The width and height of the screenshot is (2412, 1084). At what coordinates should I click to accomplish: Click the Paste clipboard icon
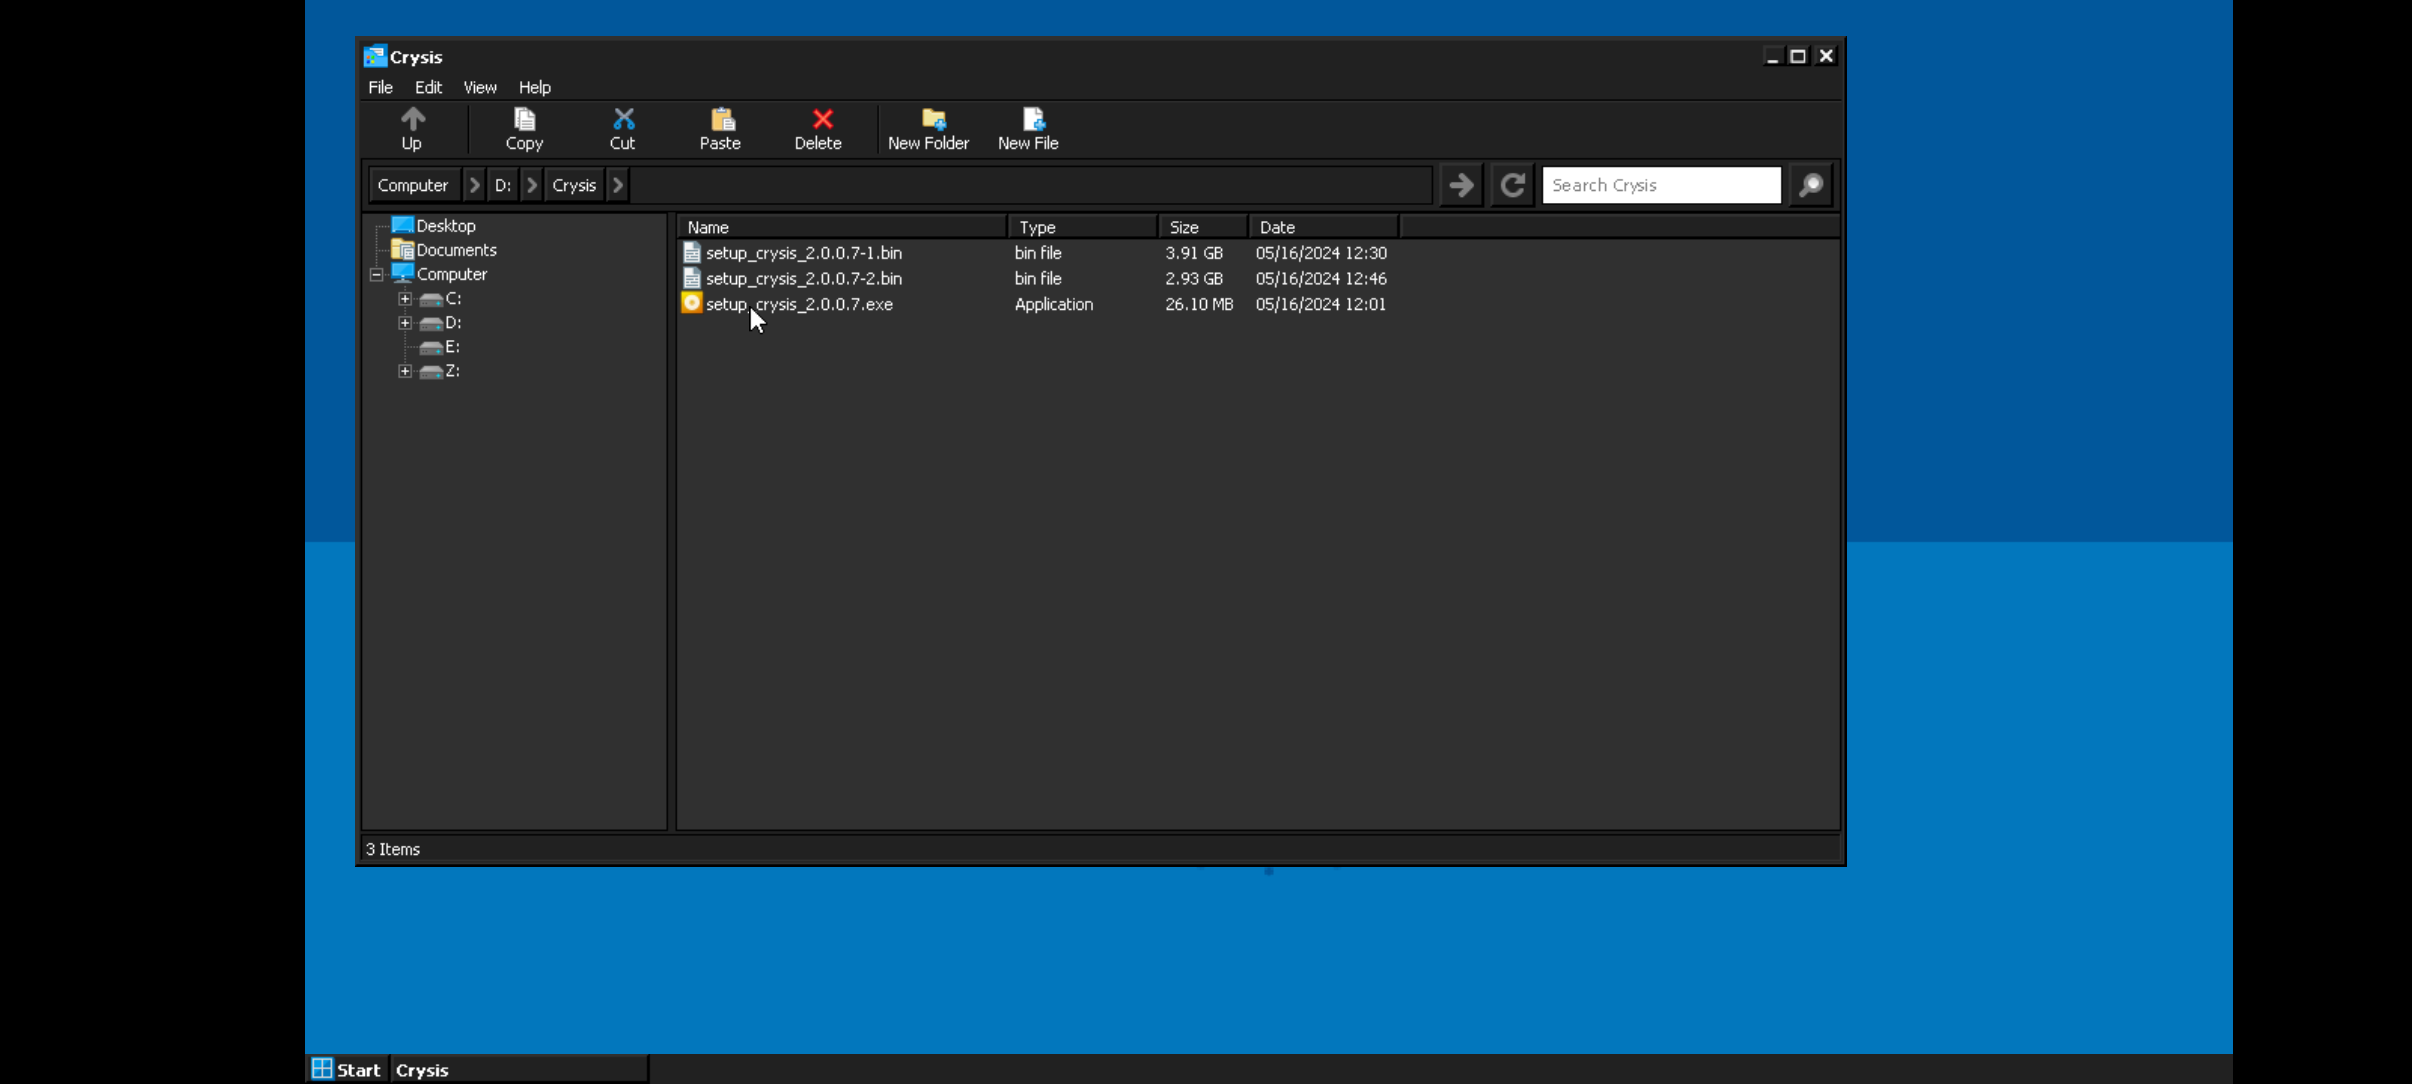[721, 120]
